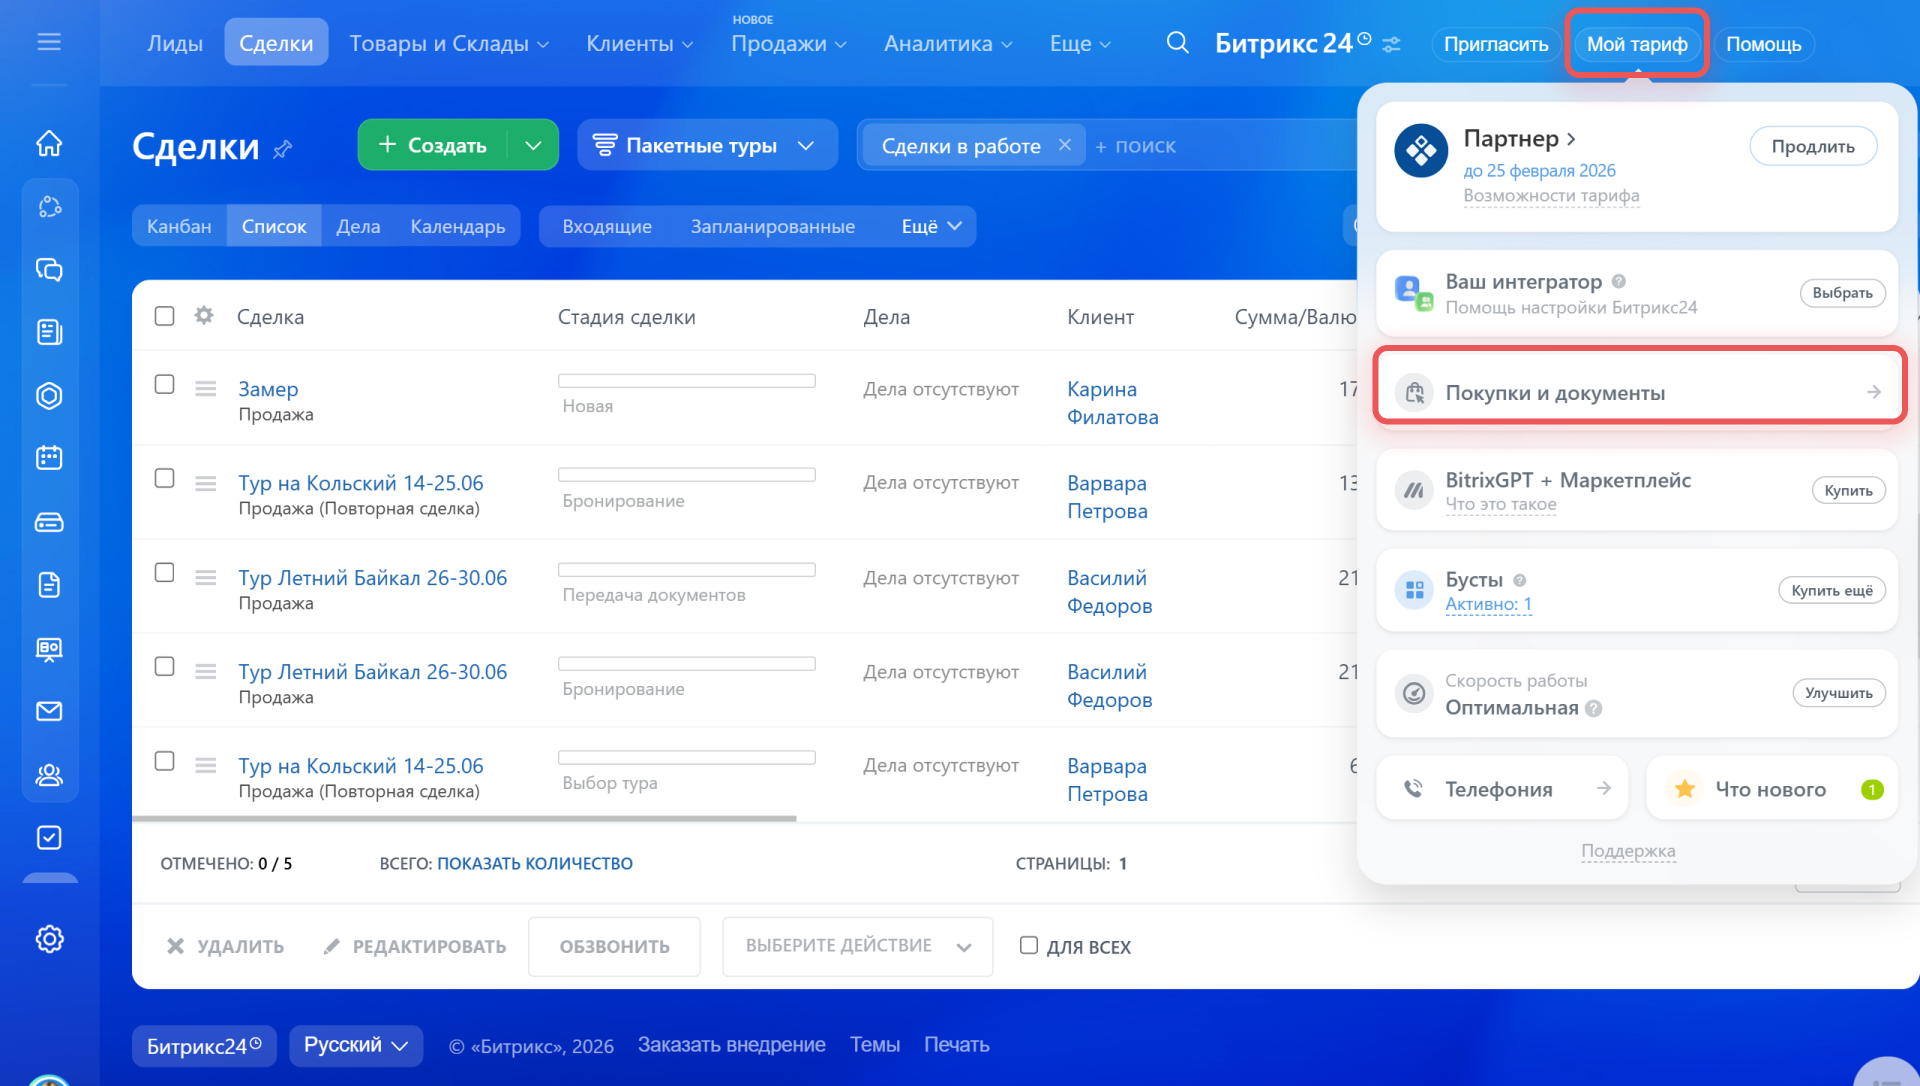Open the Лиды menu item
The image size is (1920, 1086).
(x=175, y=43)
